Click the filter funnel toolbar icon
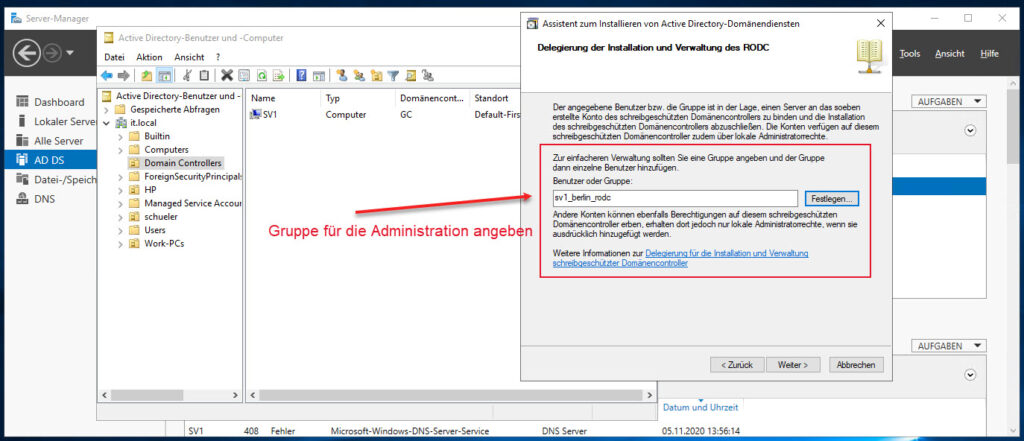Viewport: 1024px width, 441px height. point(393,76)
